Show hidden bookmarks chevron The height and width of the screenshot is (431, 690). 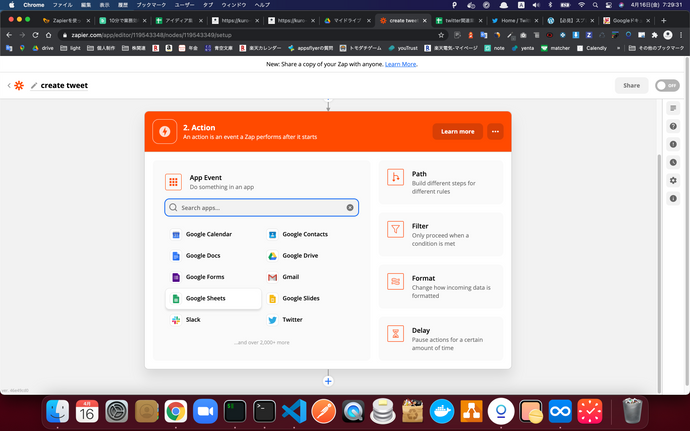pos(618,48)
